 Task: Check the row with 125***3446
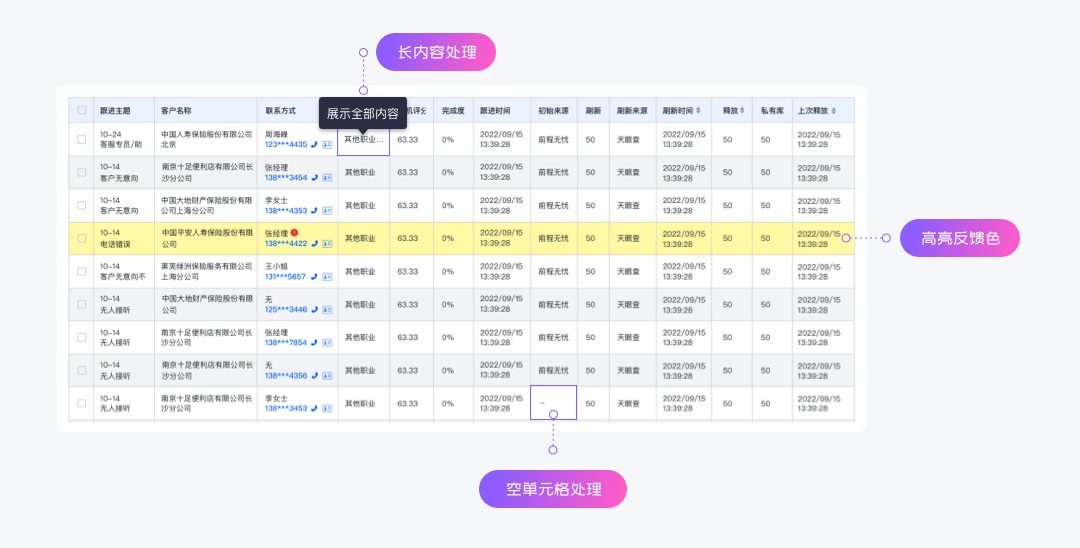[82, 304]
